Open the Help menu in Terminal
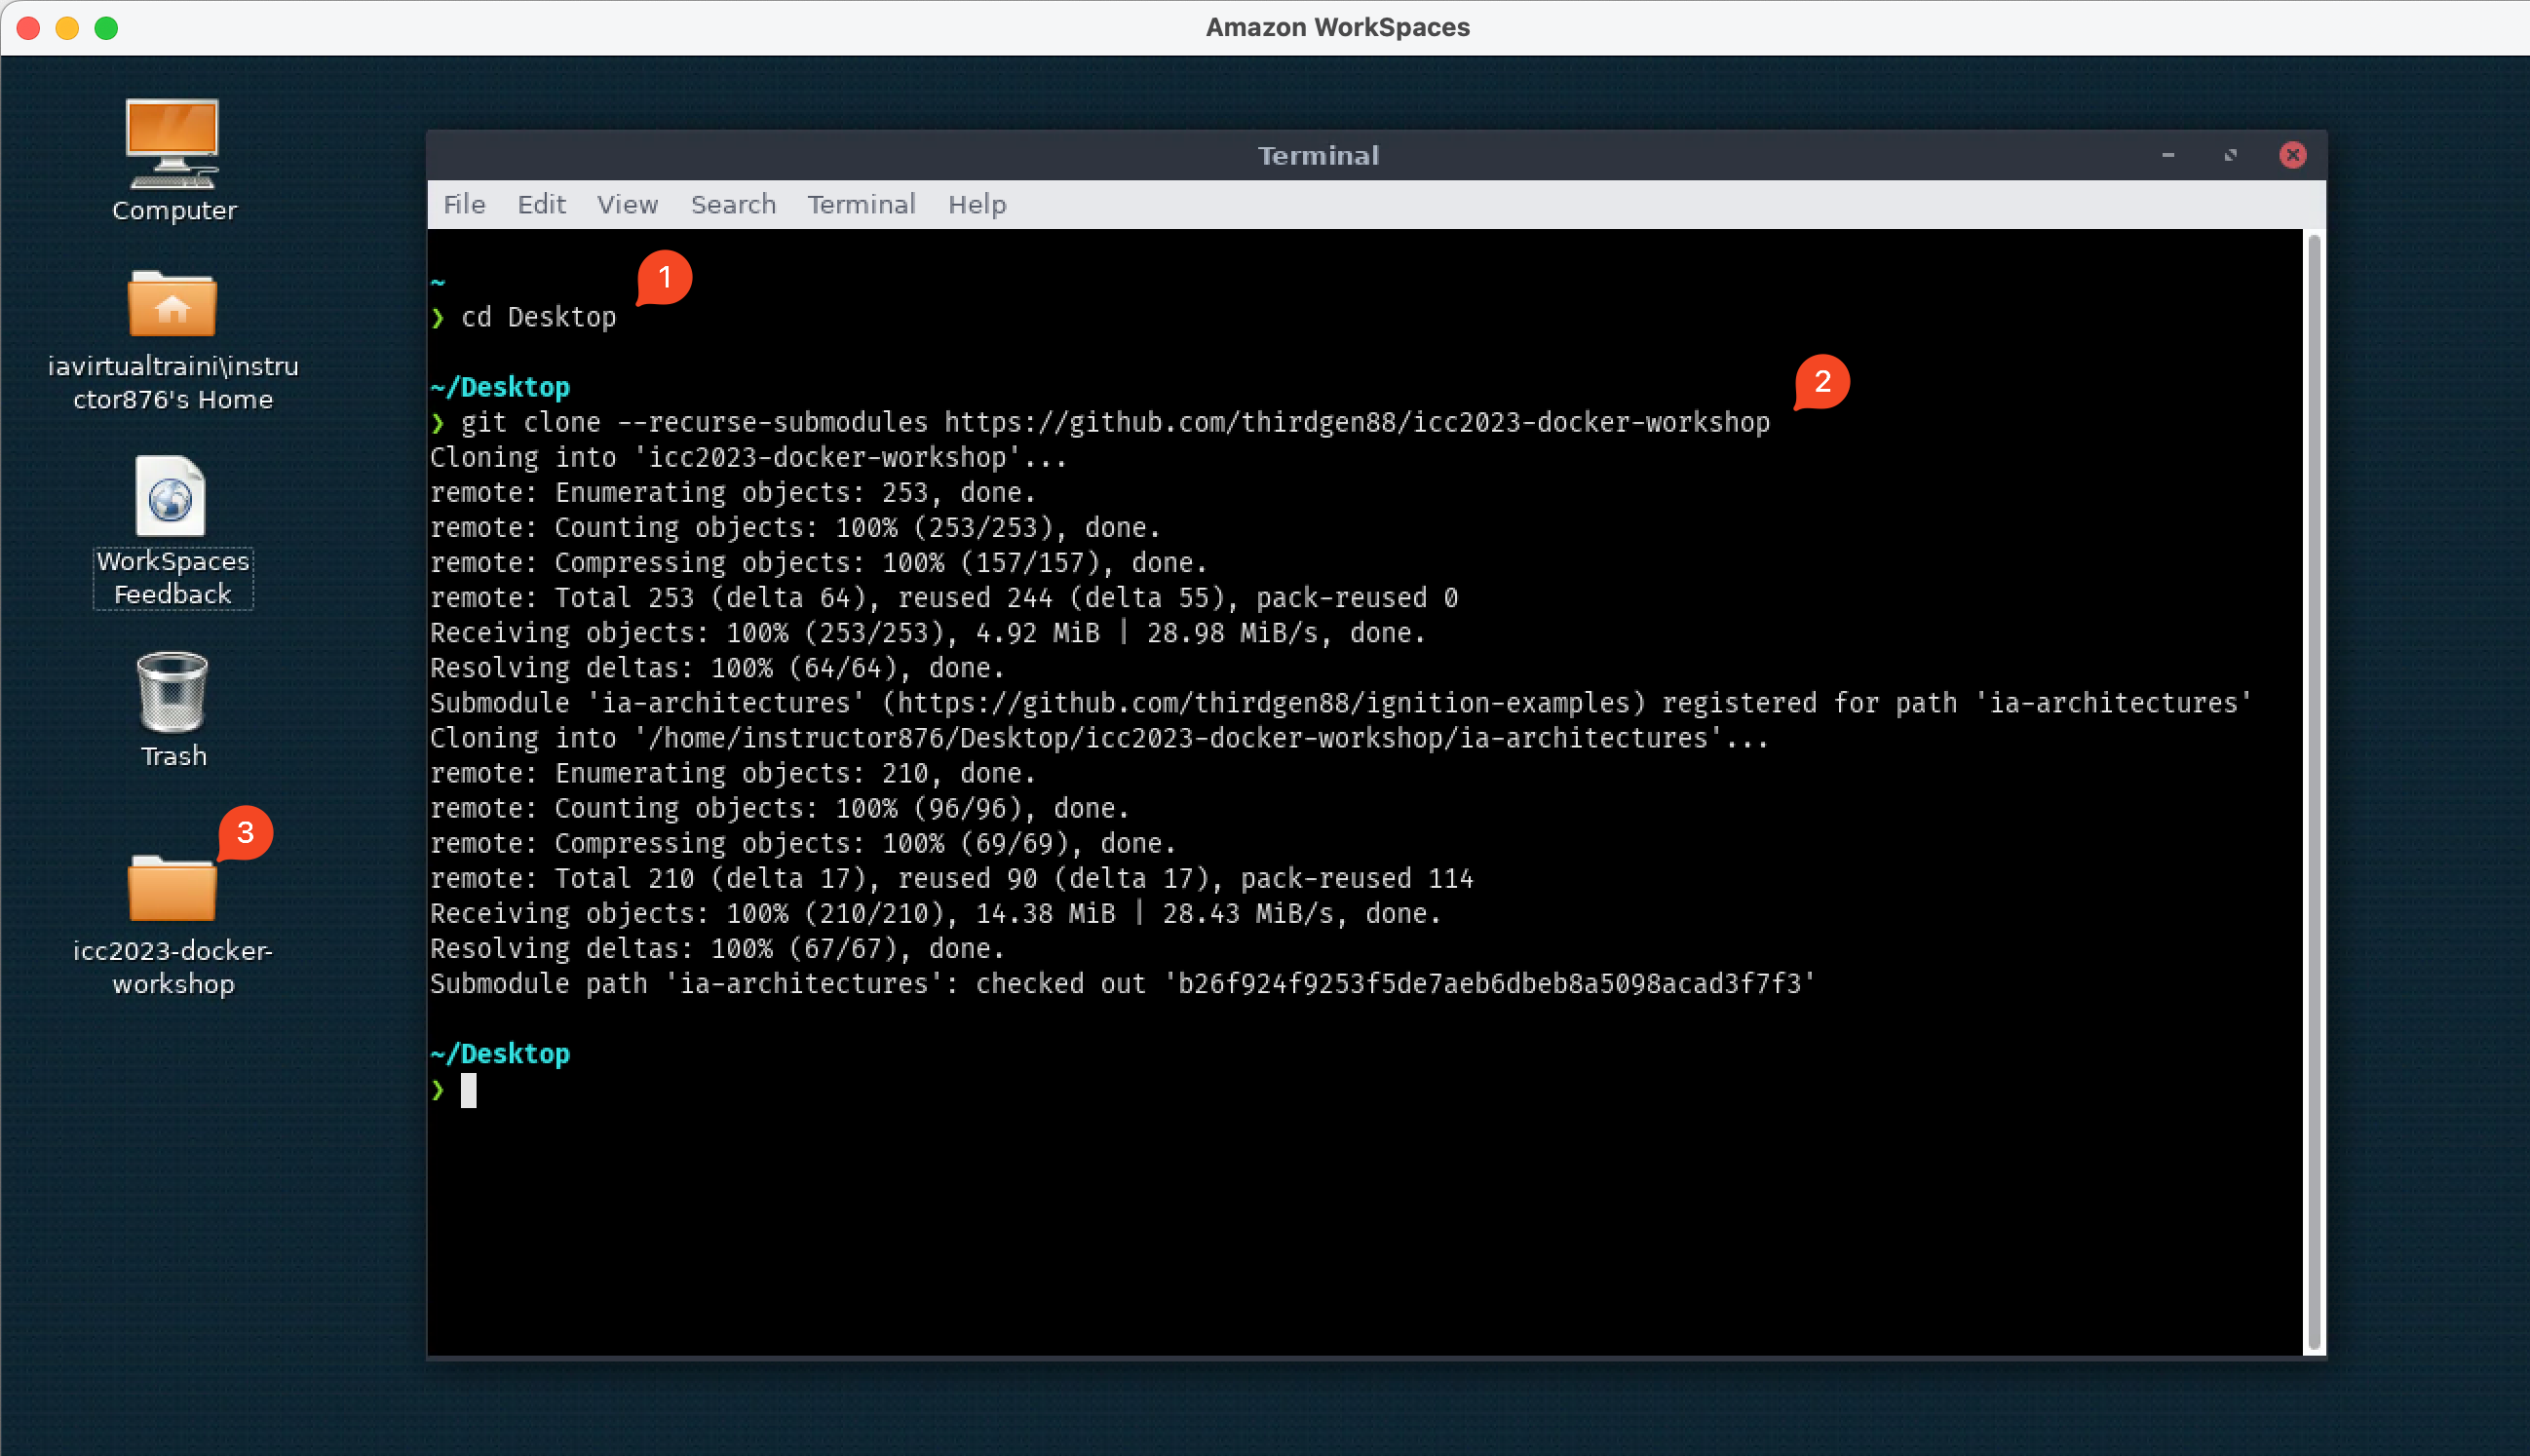The image size is (2530, 1456). pyautogui.click(x=977, y=204)
